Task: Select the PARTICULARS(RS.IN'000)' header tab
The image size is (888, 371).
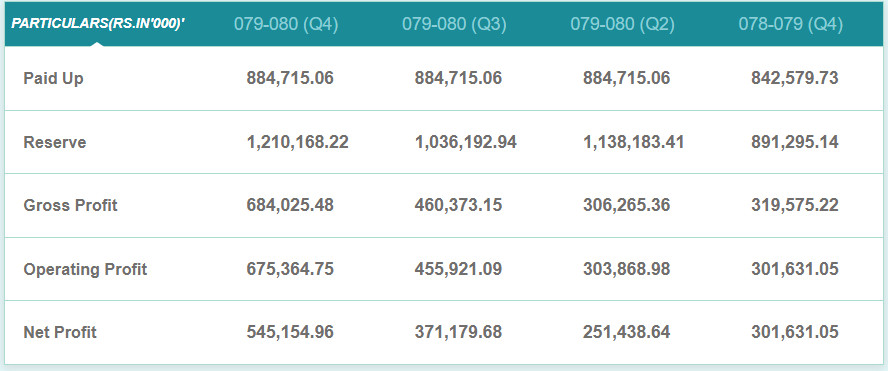Action: 98,24
